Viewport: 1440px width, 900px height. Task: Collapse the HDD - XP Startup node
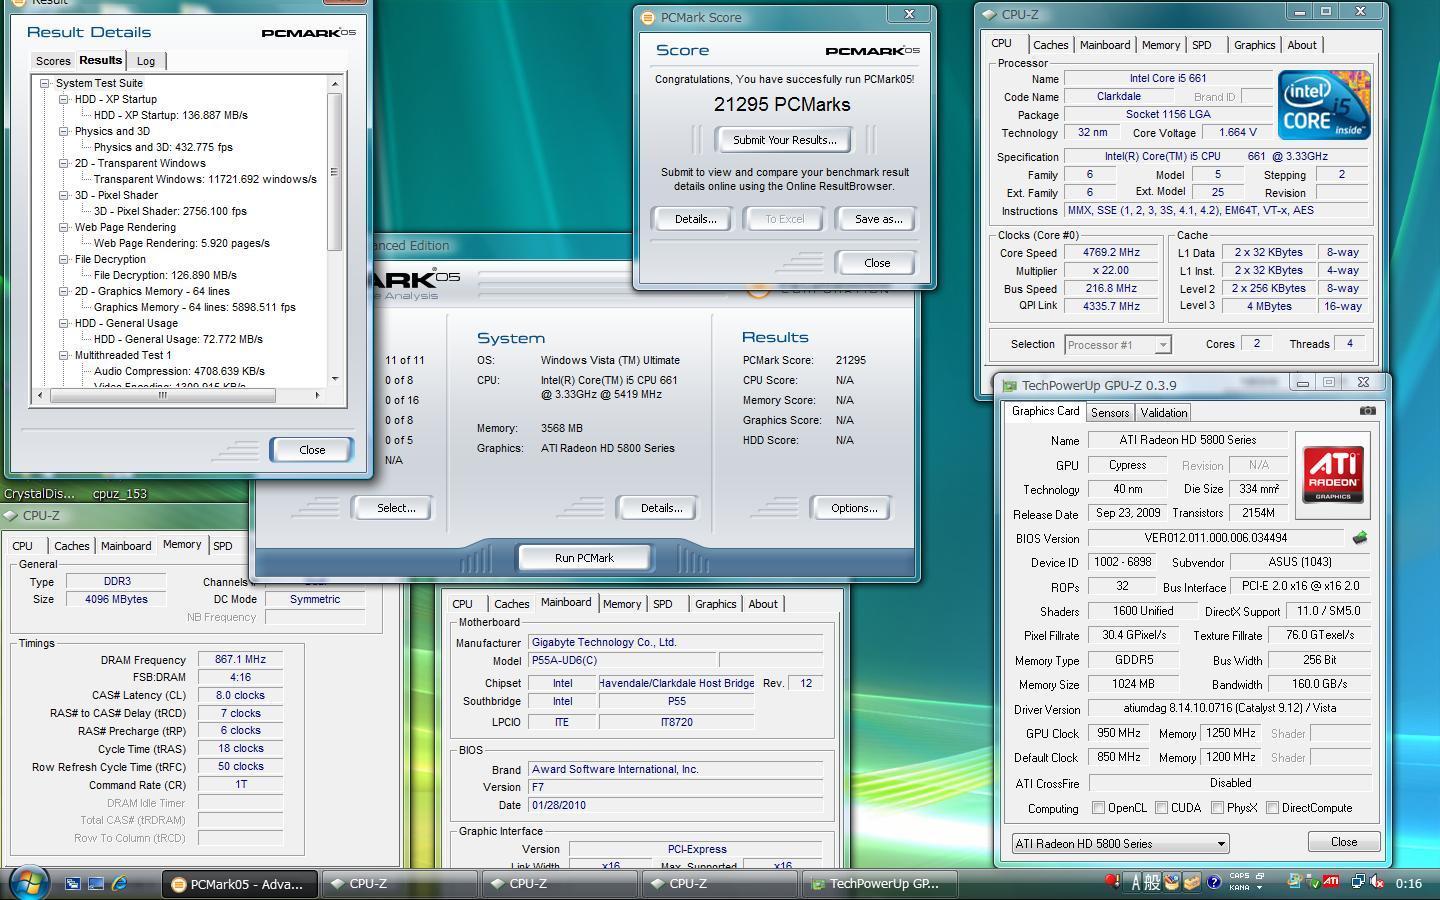64,99
